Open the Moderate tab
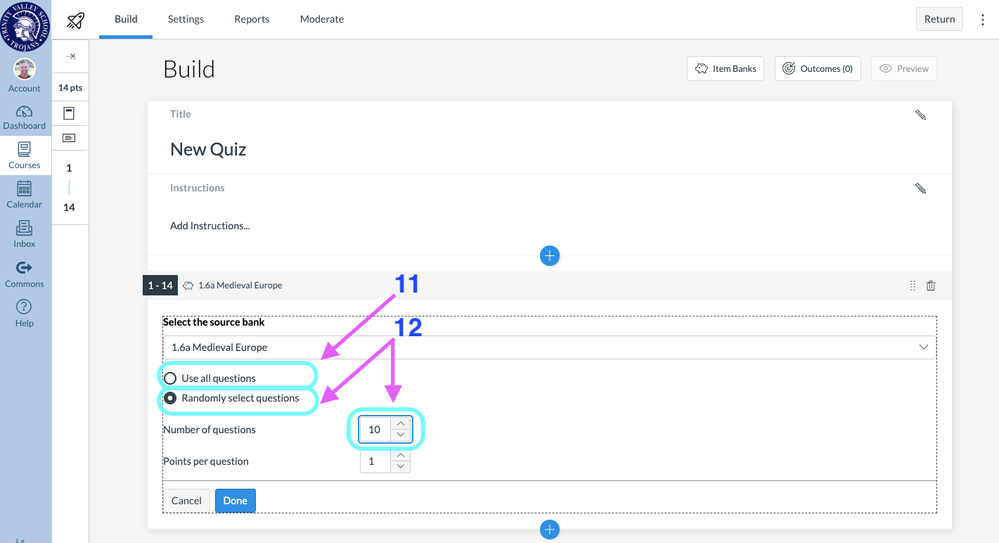Image resolution: width=999 pixels, height=543 pixels. coord(321,19)
